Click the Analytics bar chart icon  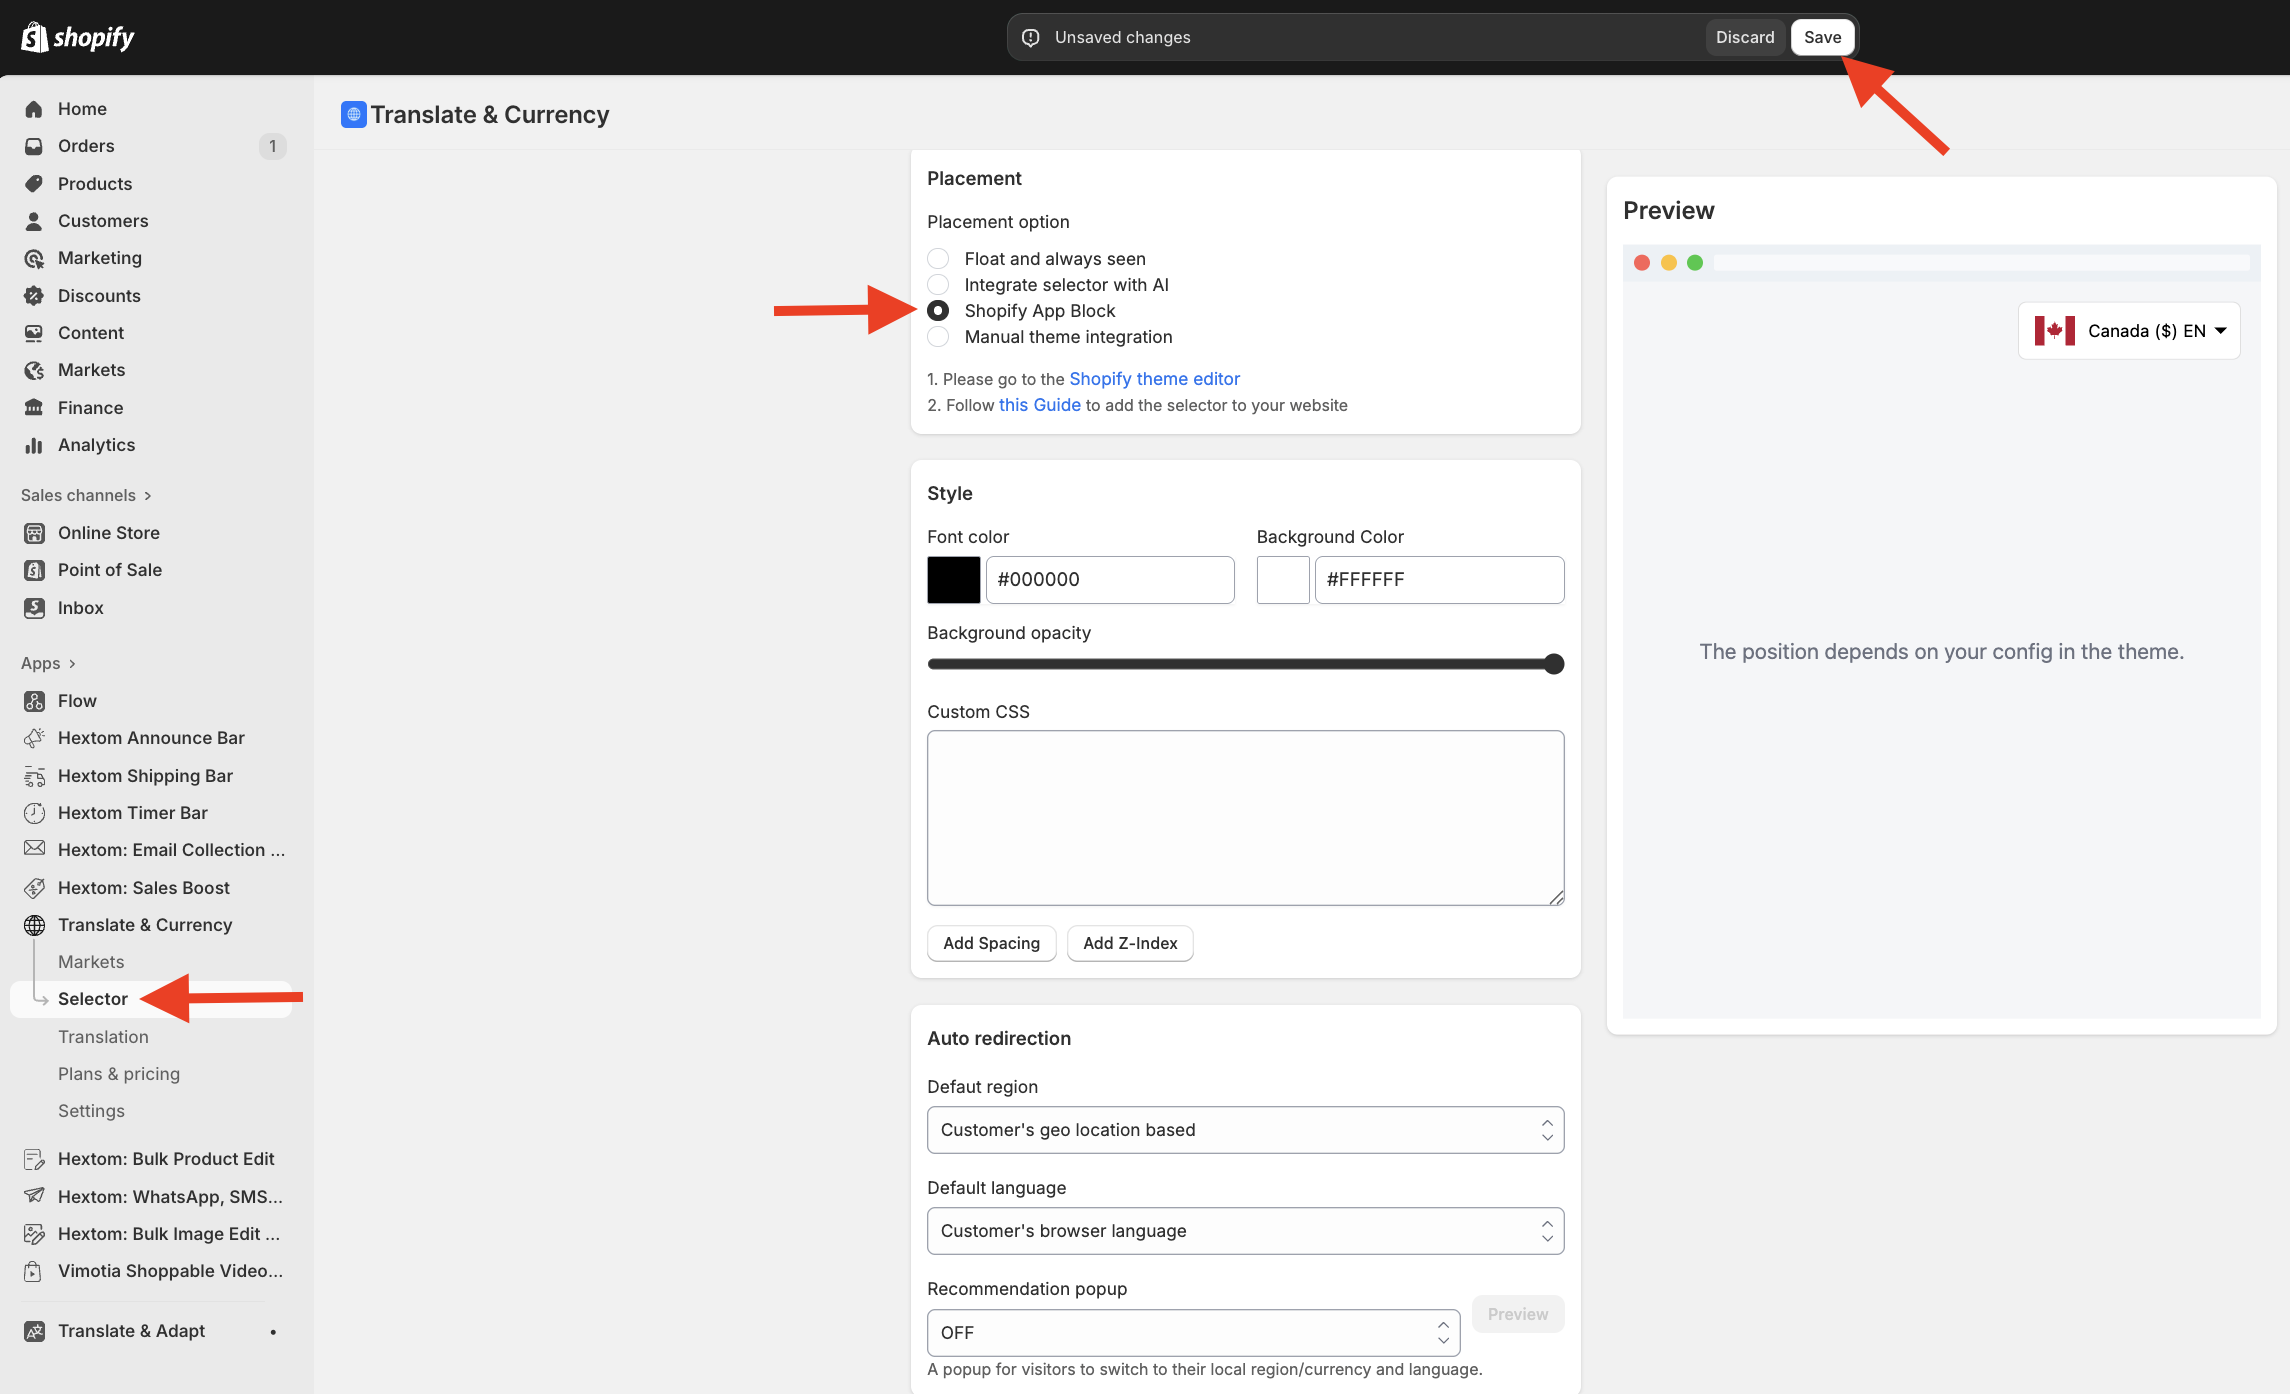click(34, 445)
